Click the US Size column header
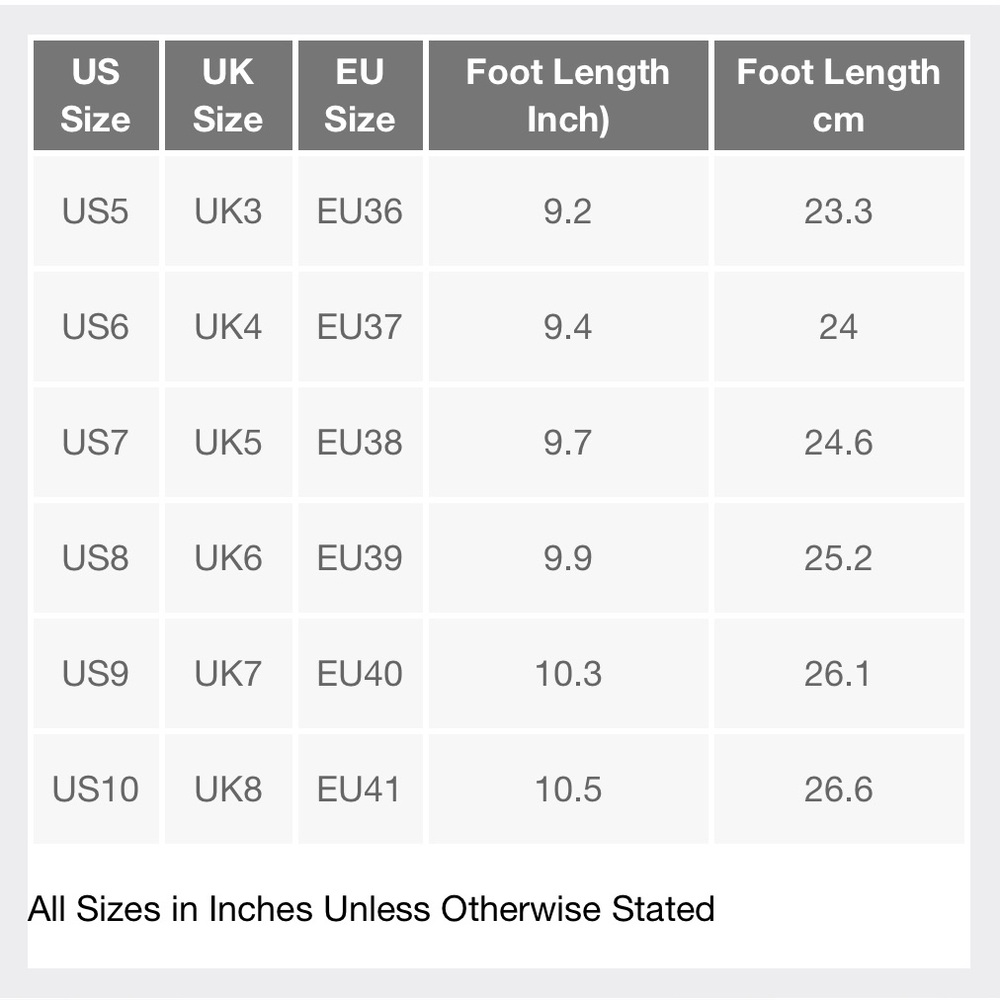Image resolution: width=1000 pixels, height=1000 pixels. click(x=96, y=96)
